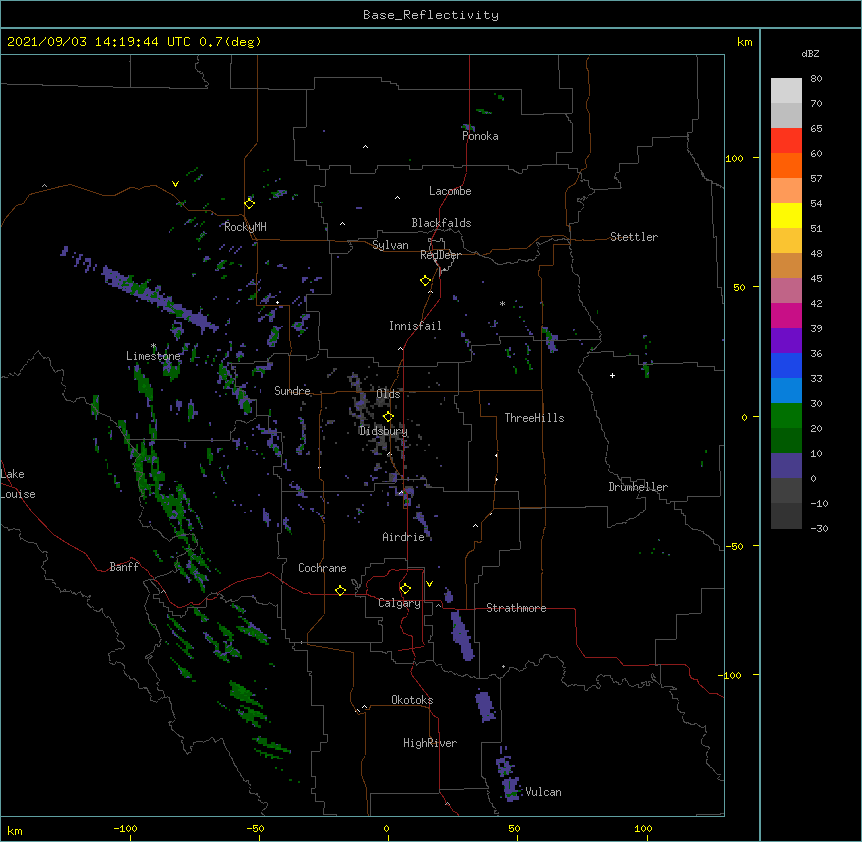Click the Didsbury city label
Screen dimensions: 862x842
383,431
